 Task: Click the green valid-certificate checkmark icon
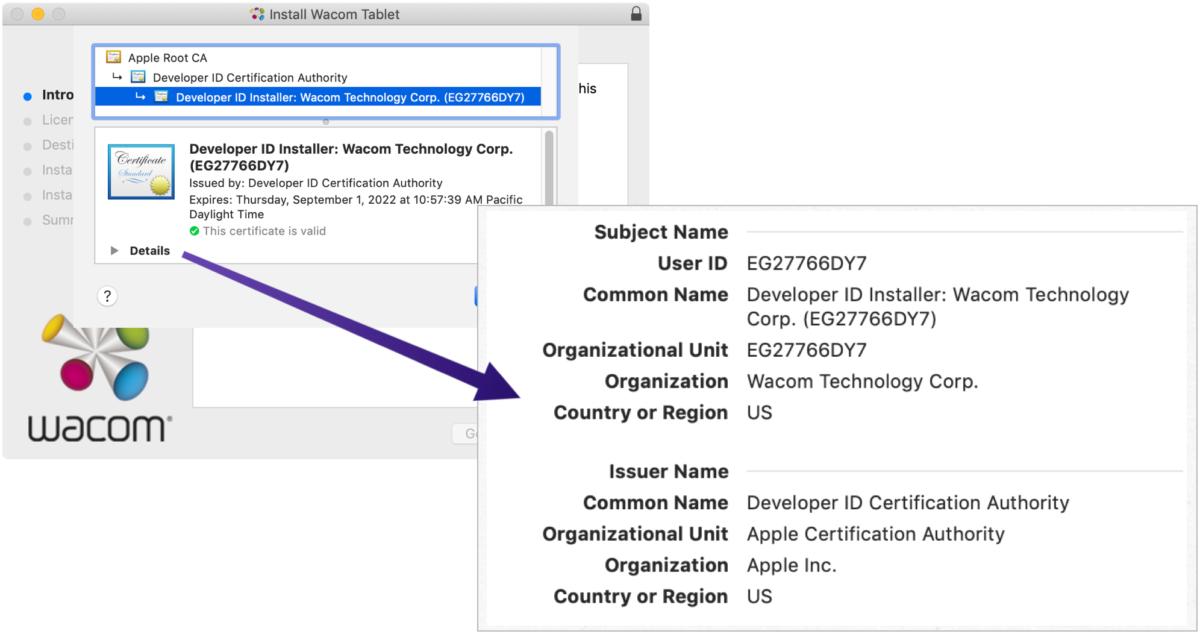(x=195, y=231)
